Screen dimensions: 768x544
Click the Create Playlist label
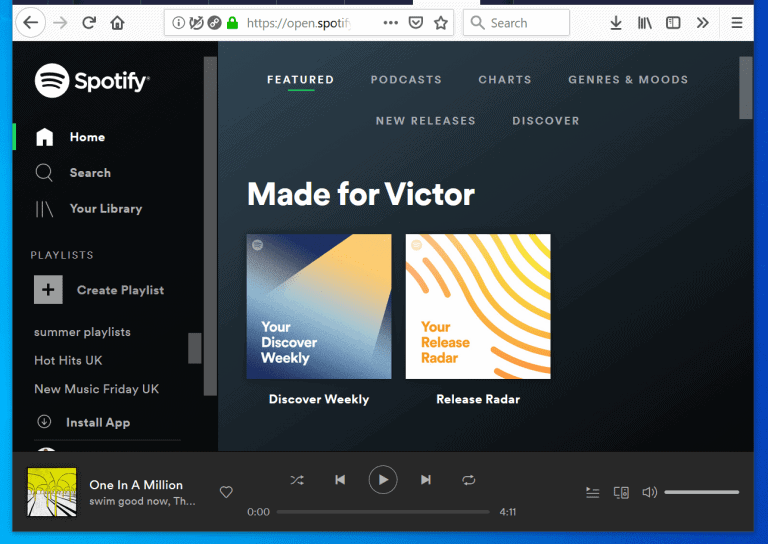coord(120,290)
